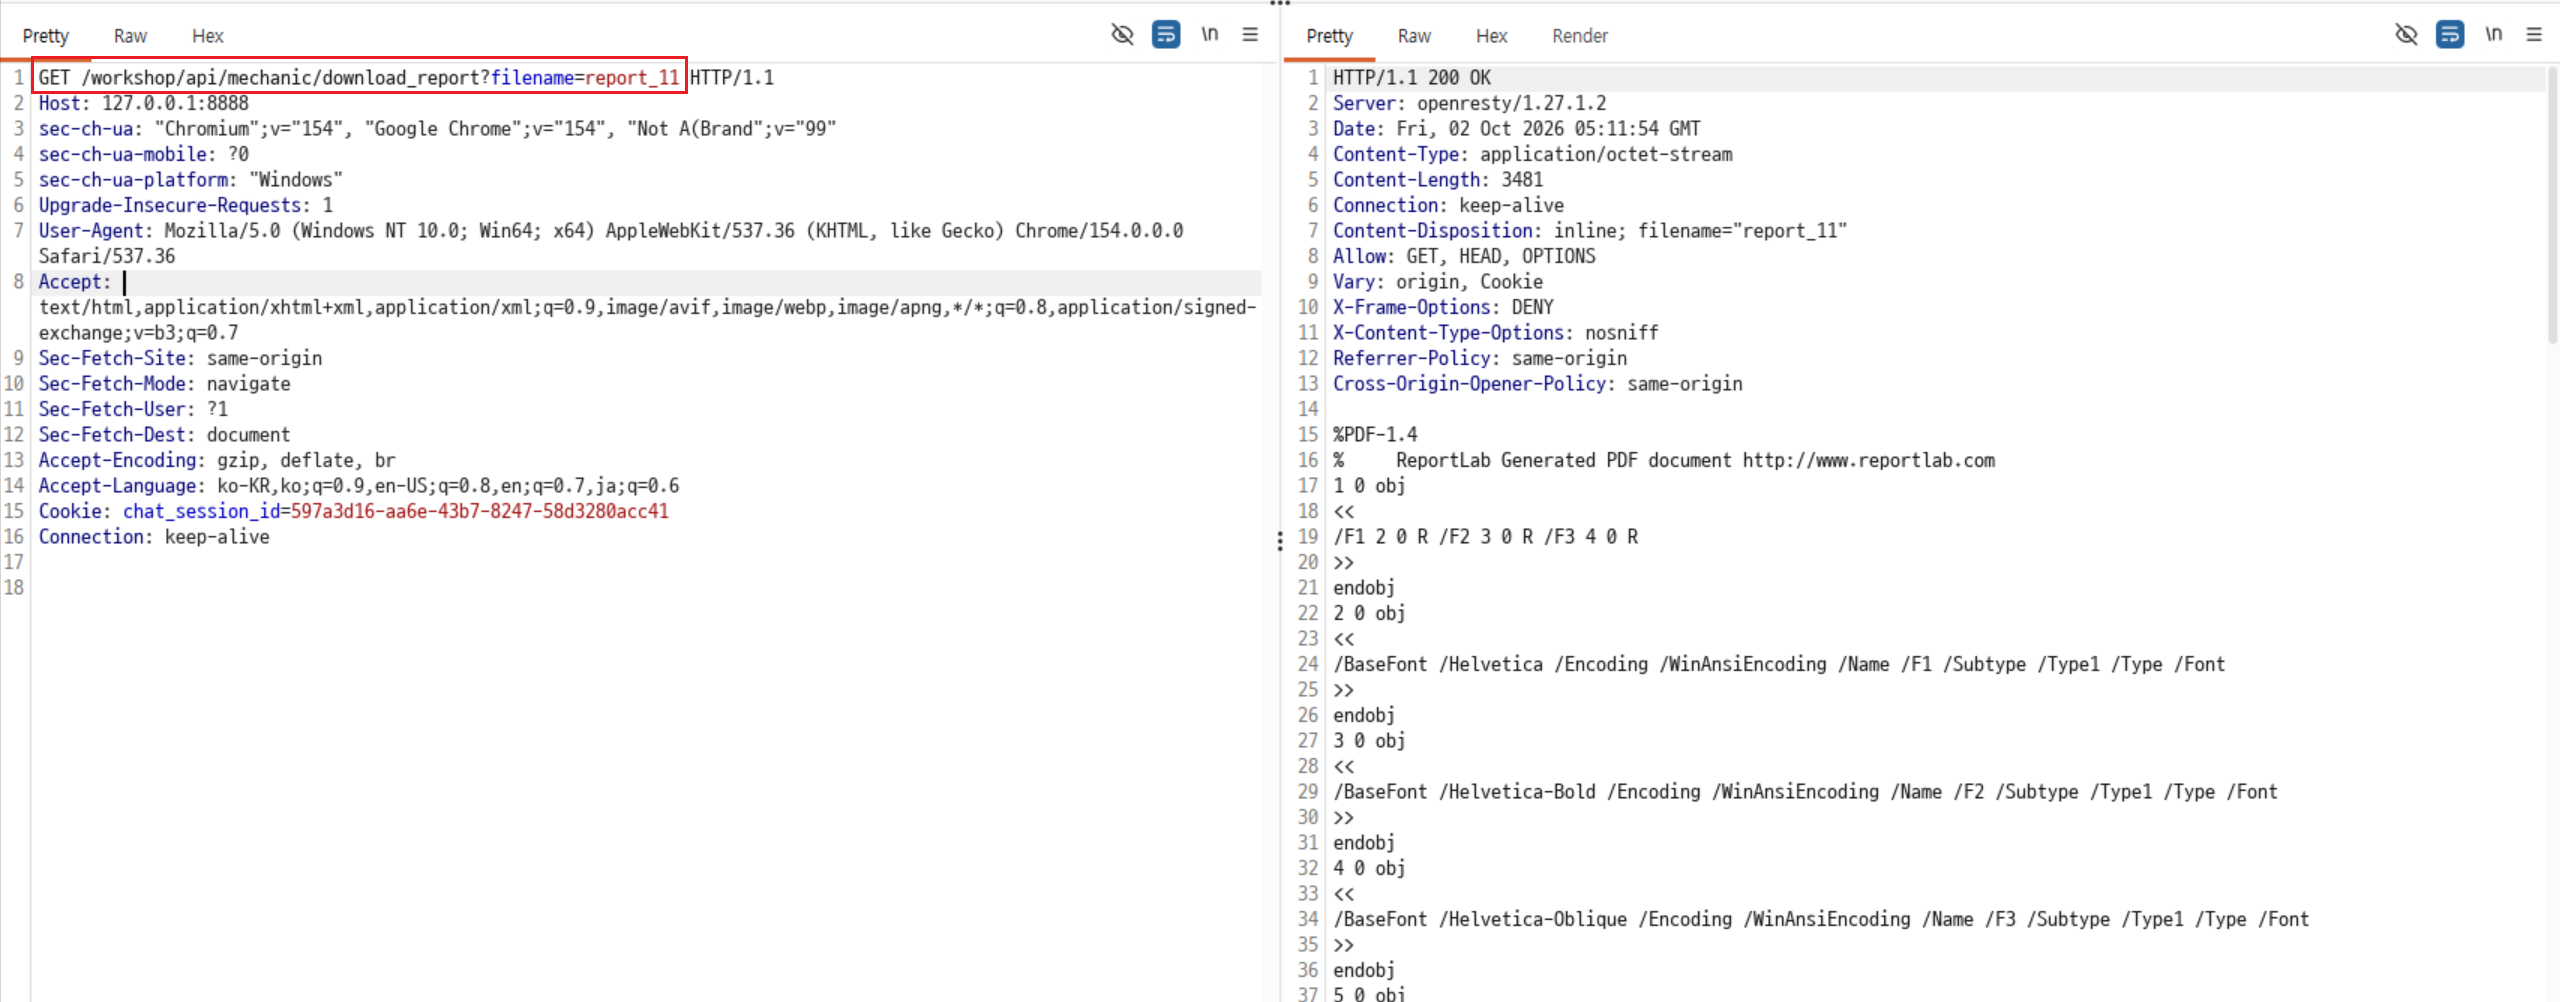Click the Helvetica-Bold BaseFont line
The image size is (2560, 1002).
pyautogui.click(x=1805, y=792)
